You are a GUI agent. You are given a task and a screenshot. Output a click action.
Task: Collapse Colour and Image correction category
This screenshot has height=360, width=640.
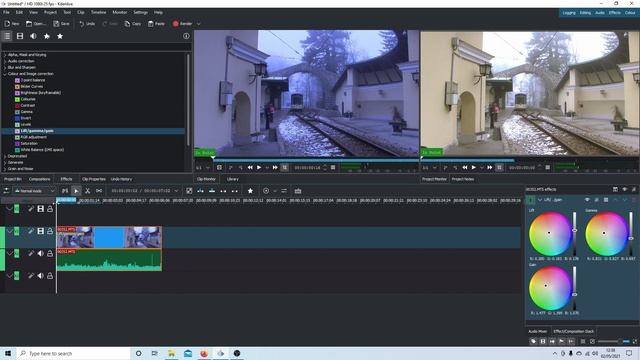click(5, 74)
